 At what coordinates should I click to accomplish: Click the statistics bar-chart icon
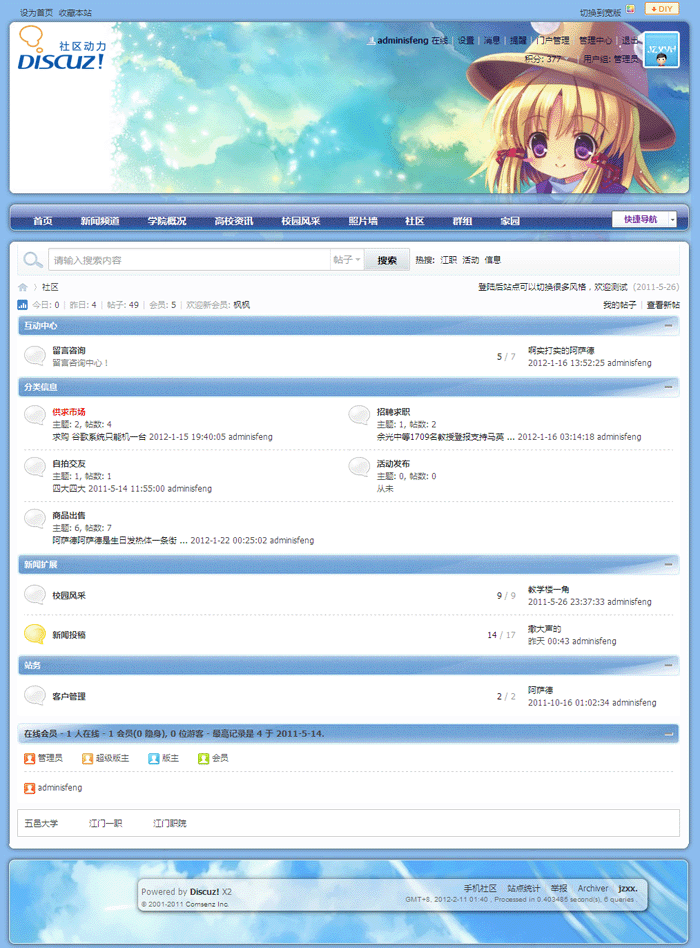point(22,305)
